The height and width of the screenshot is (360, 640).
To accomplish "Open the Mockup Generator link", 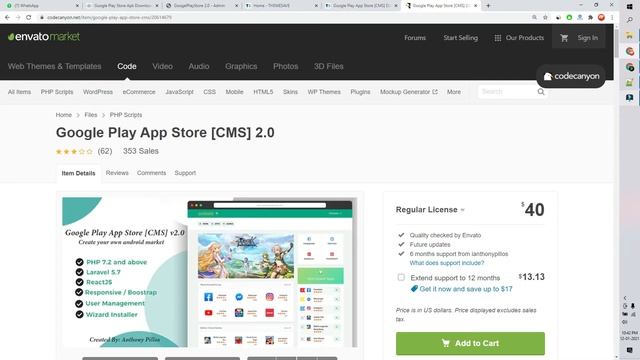I will click(409, 92).
